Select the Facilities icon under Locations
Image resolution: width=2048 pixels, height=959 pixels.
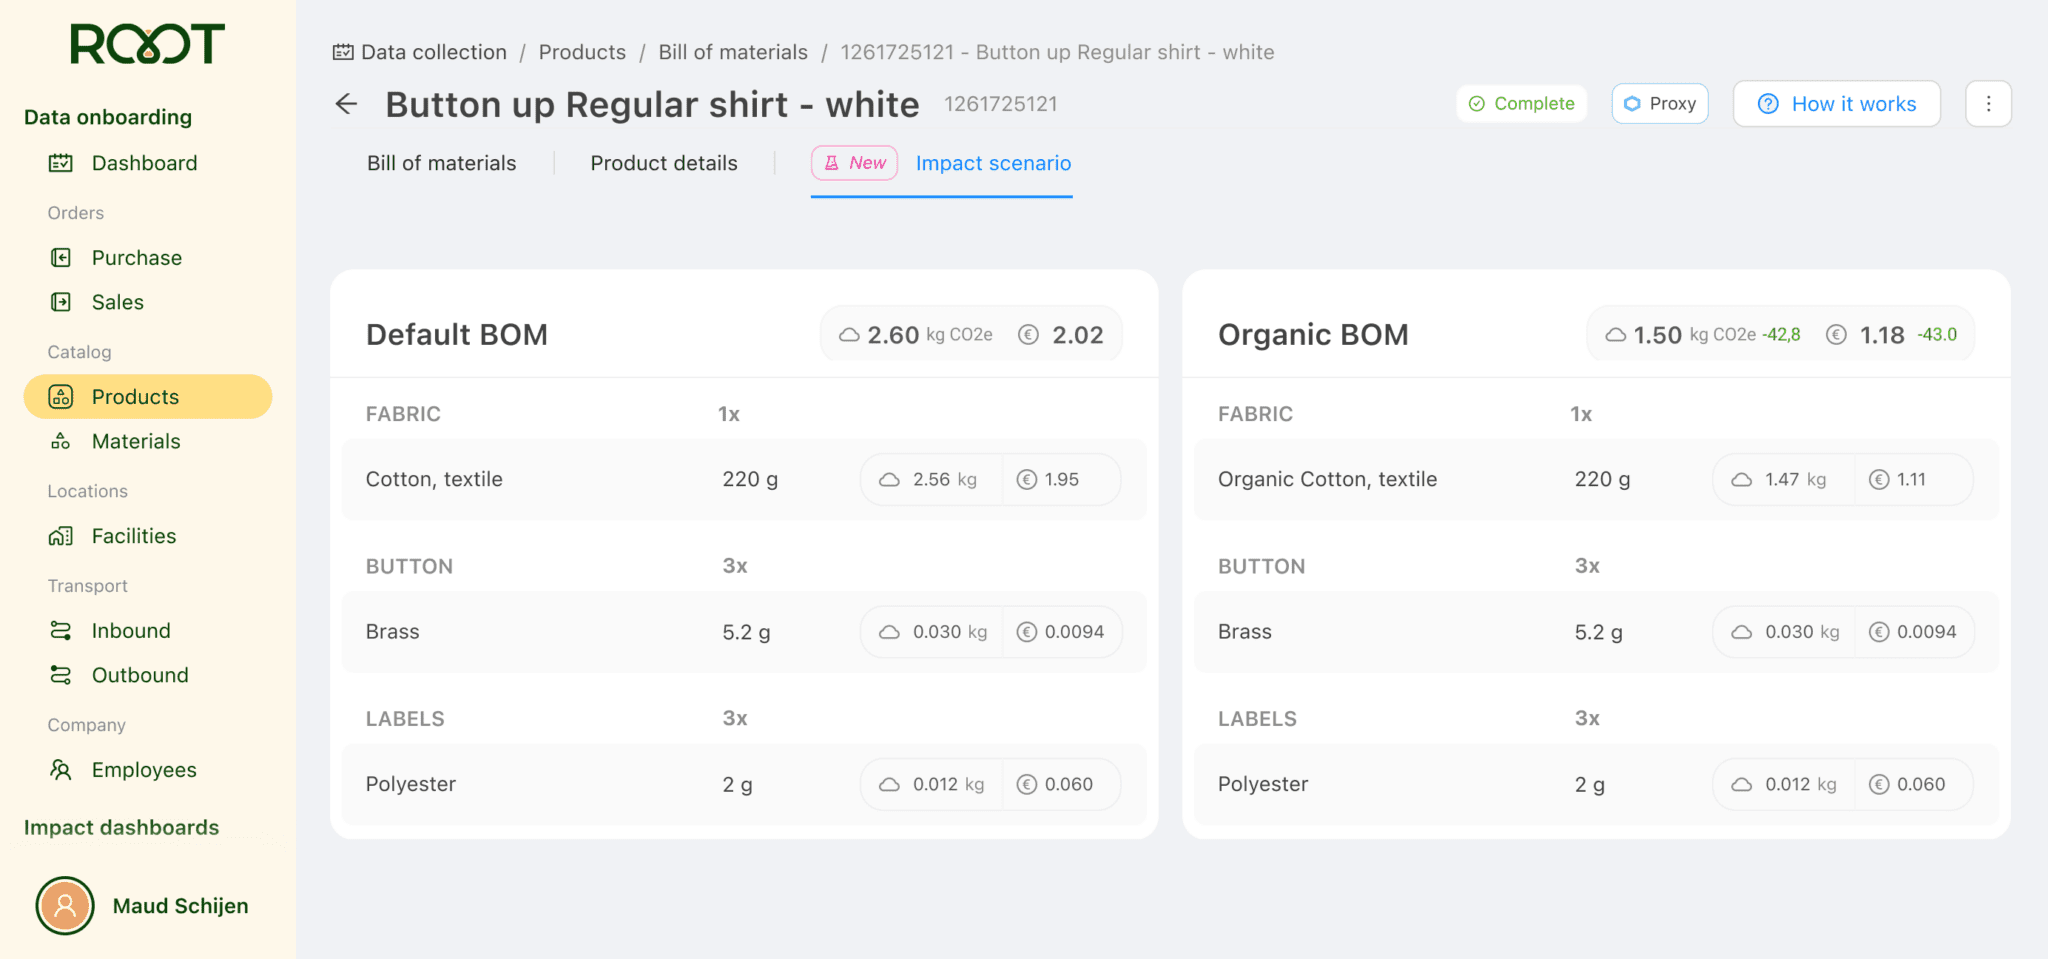point(61,535)
